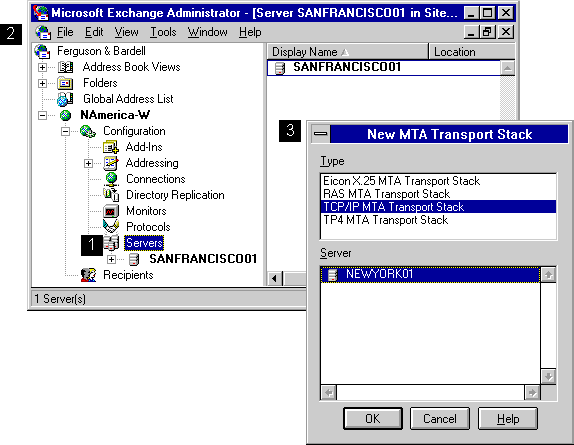Click the document icon beside File menu
This screenshot has width=574, height=445.
tap(43, 33)
